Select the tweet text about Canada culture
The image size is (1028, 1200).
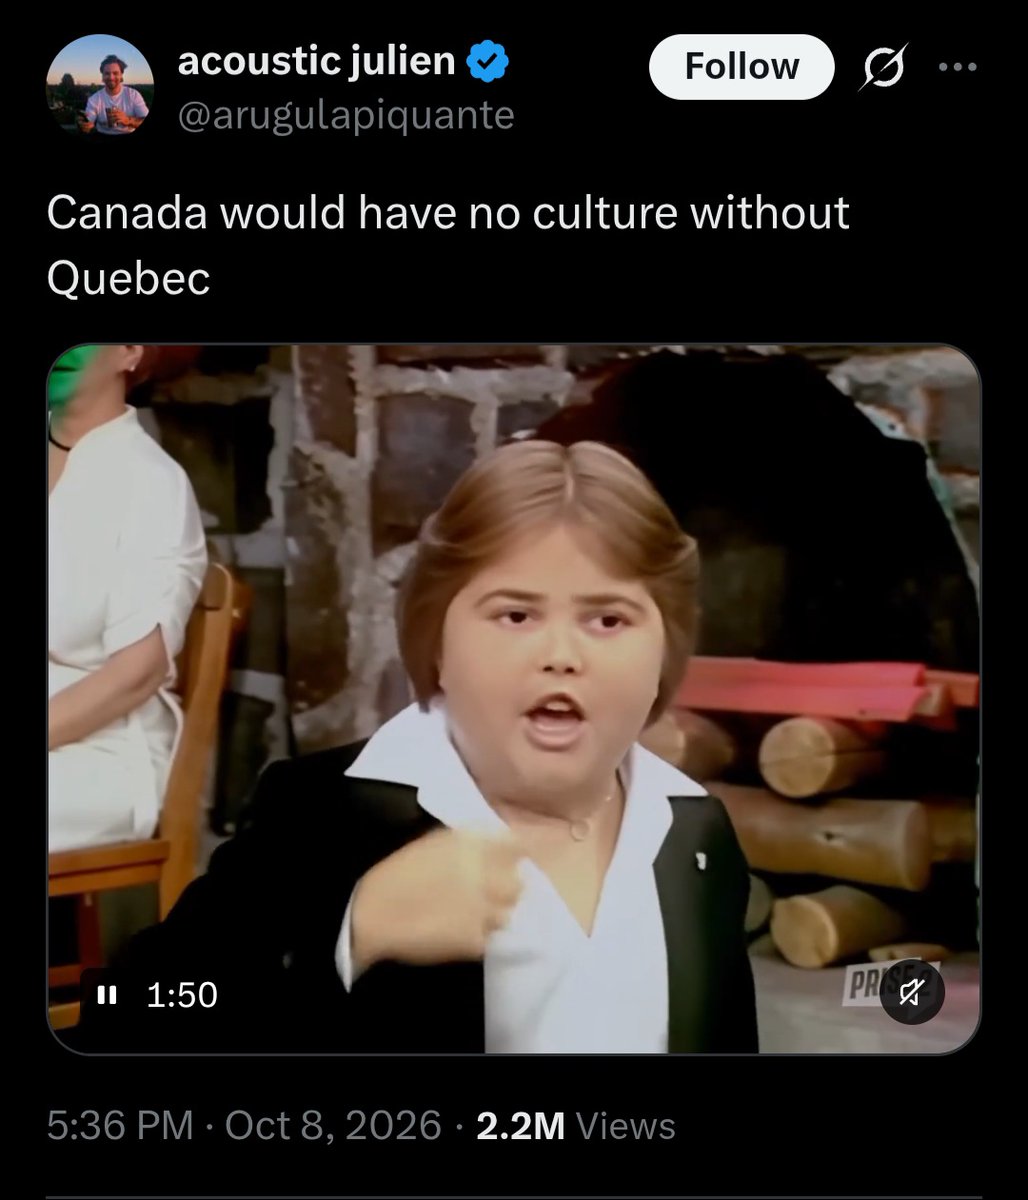(x=448, y=246)
